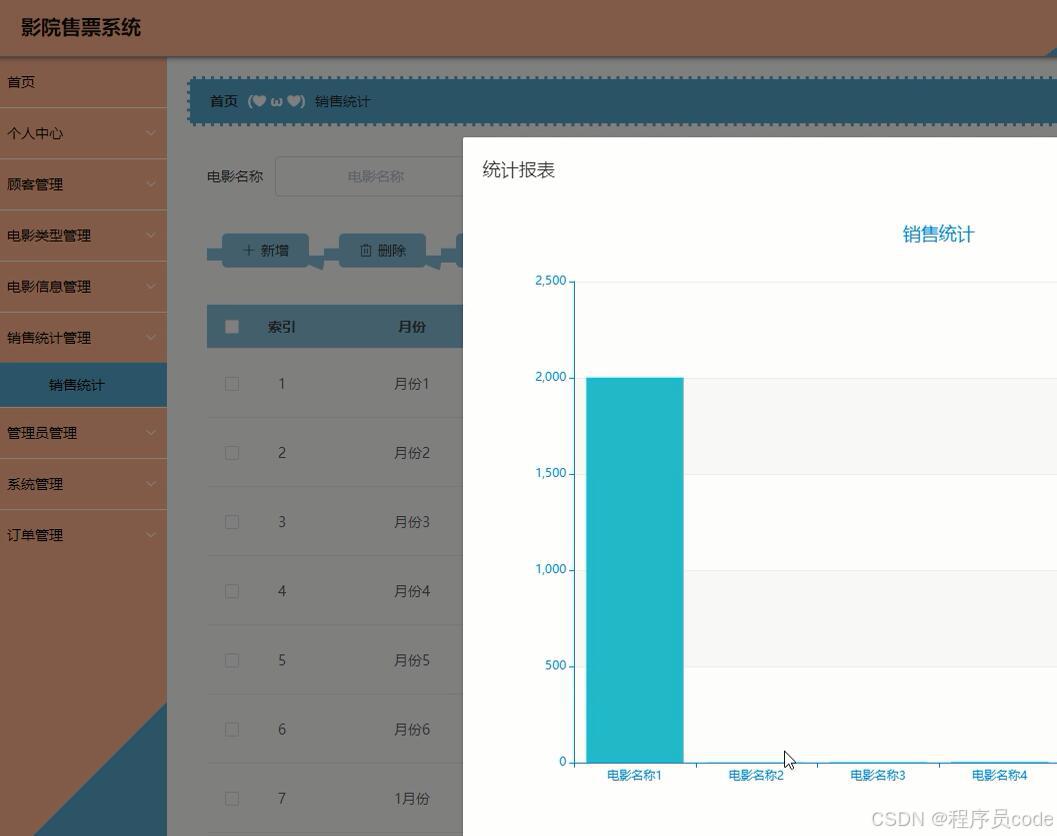Viewport: 1057px width, 836px height.
Task: Click the 索引 column header
Action: pos(281,327)
